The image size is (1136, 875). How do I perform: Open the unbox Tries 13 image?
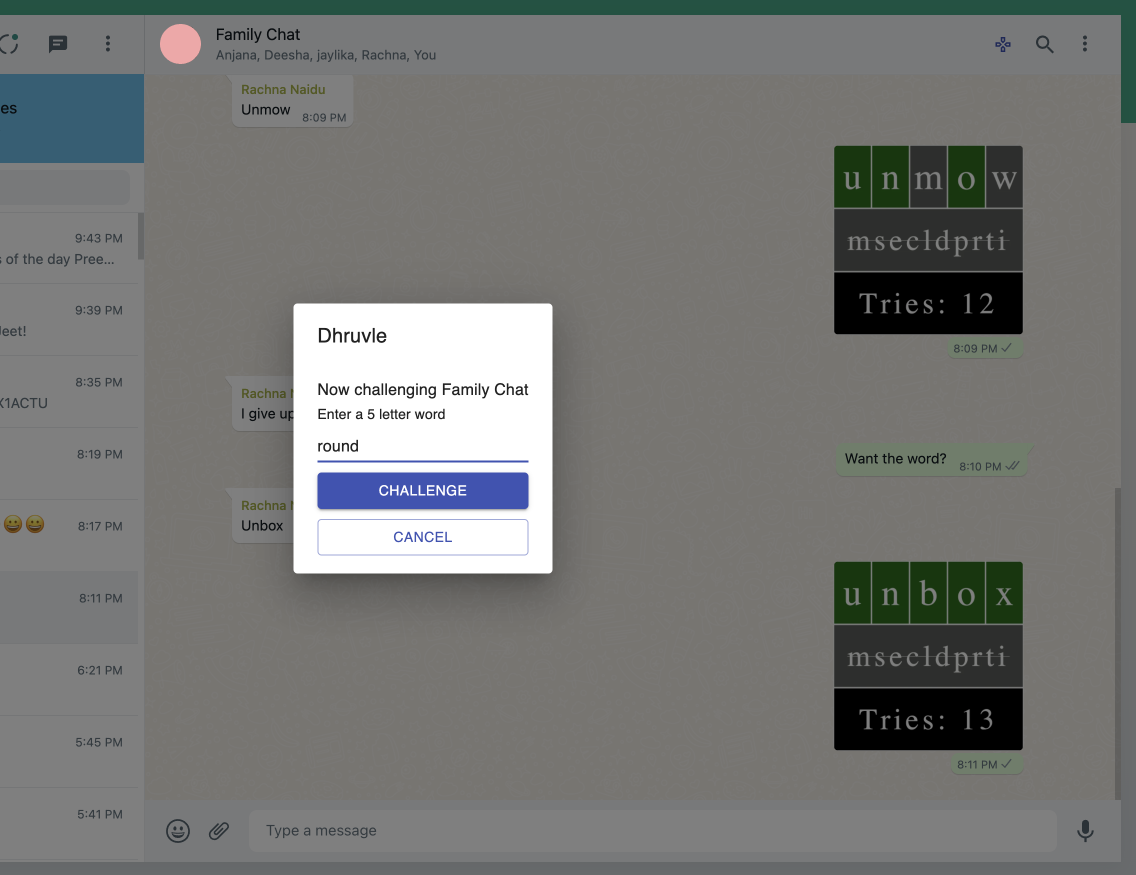[x=928, y=656]
